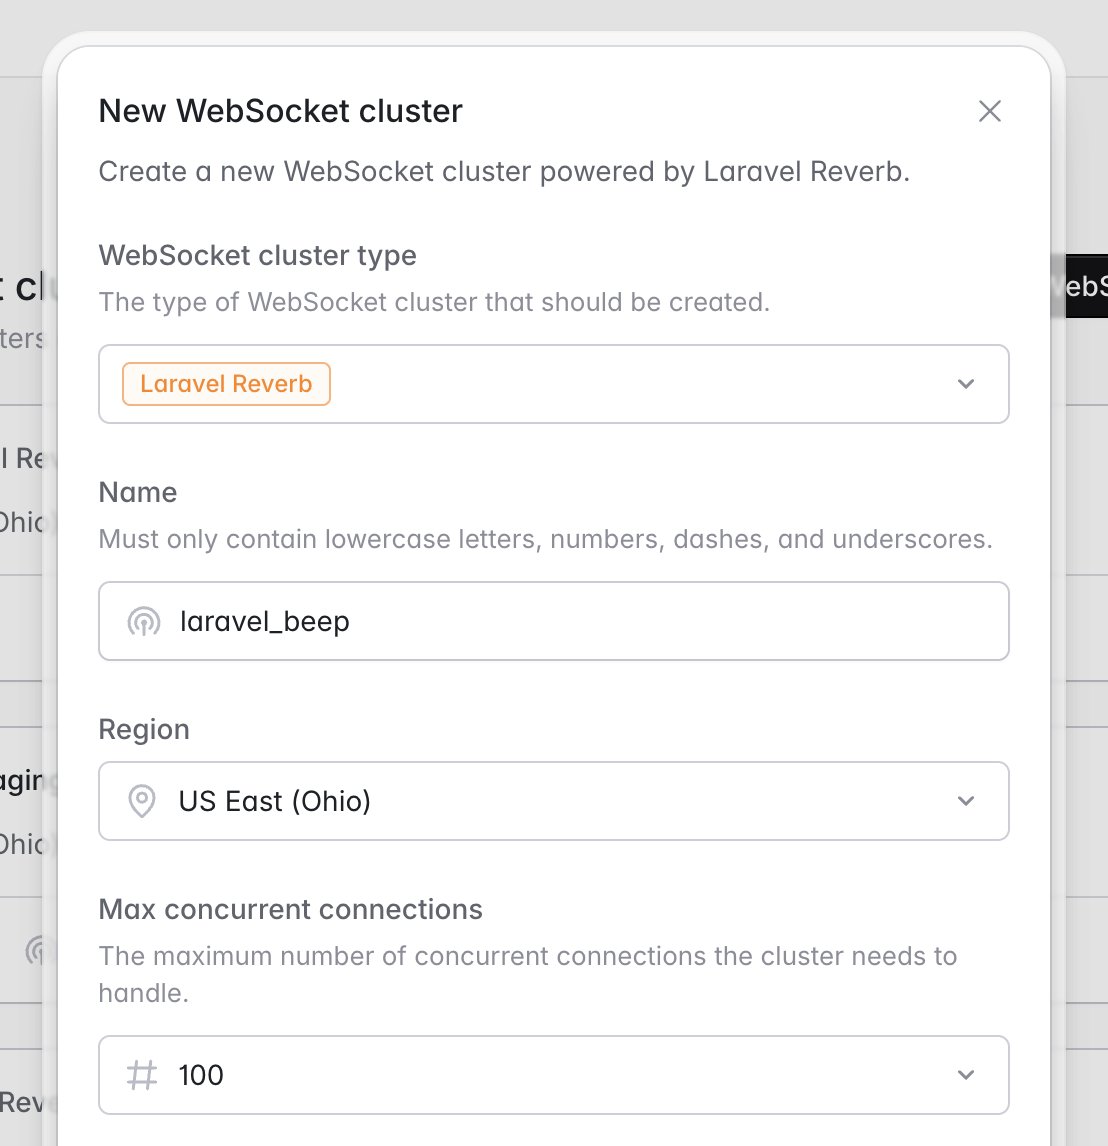Open the Region dropdown US East (Ohio)
This screenshot has height=1146, width=1108.
[x=554, y=801]
